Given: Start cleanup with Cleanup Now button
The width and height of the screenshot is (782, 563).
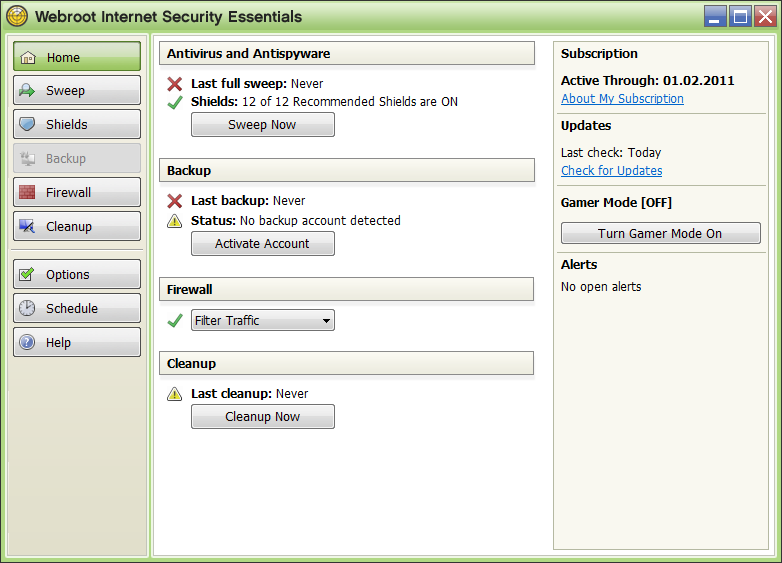Looking at the screenshot, I should pos(262,416).
